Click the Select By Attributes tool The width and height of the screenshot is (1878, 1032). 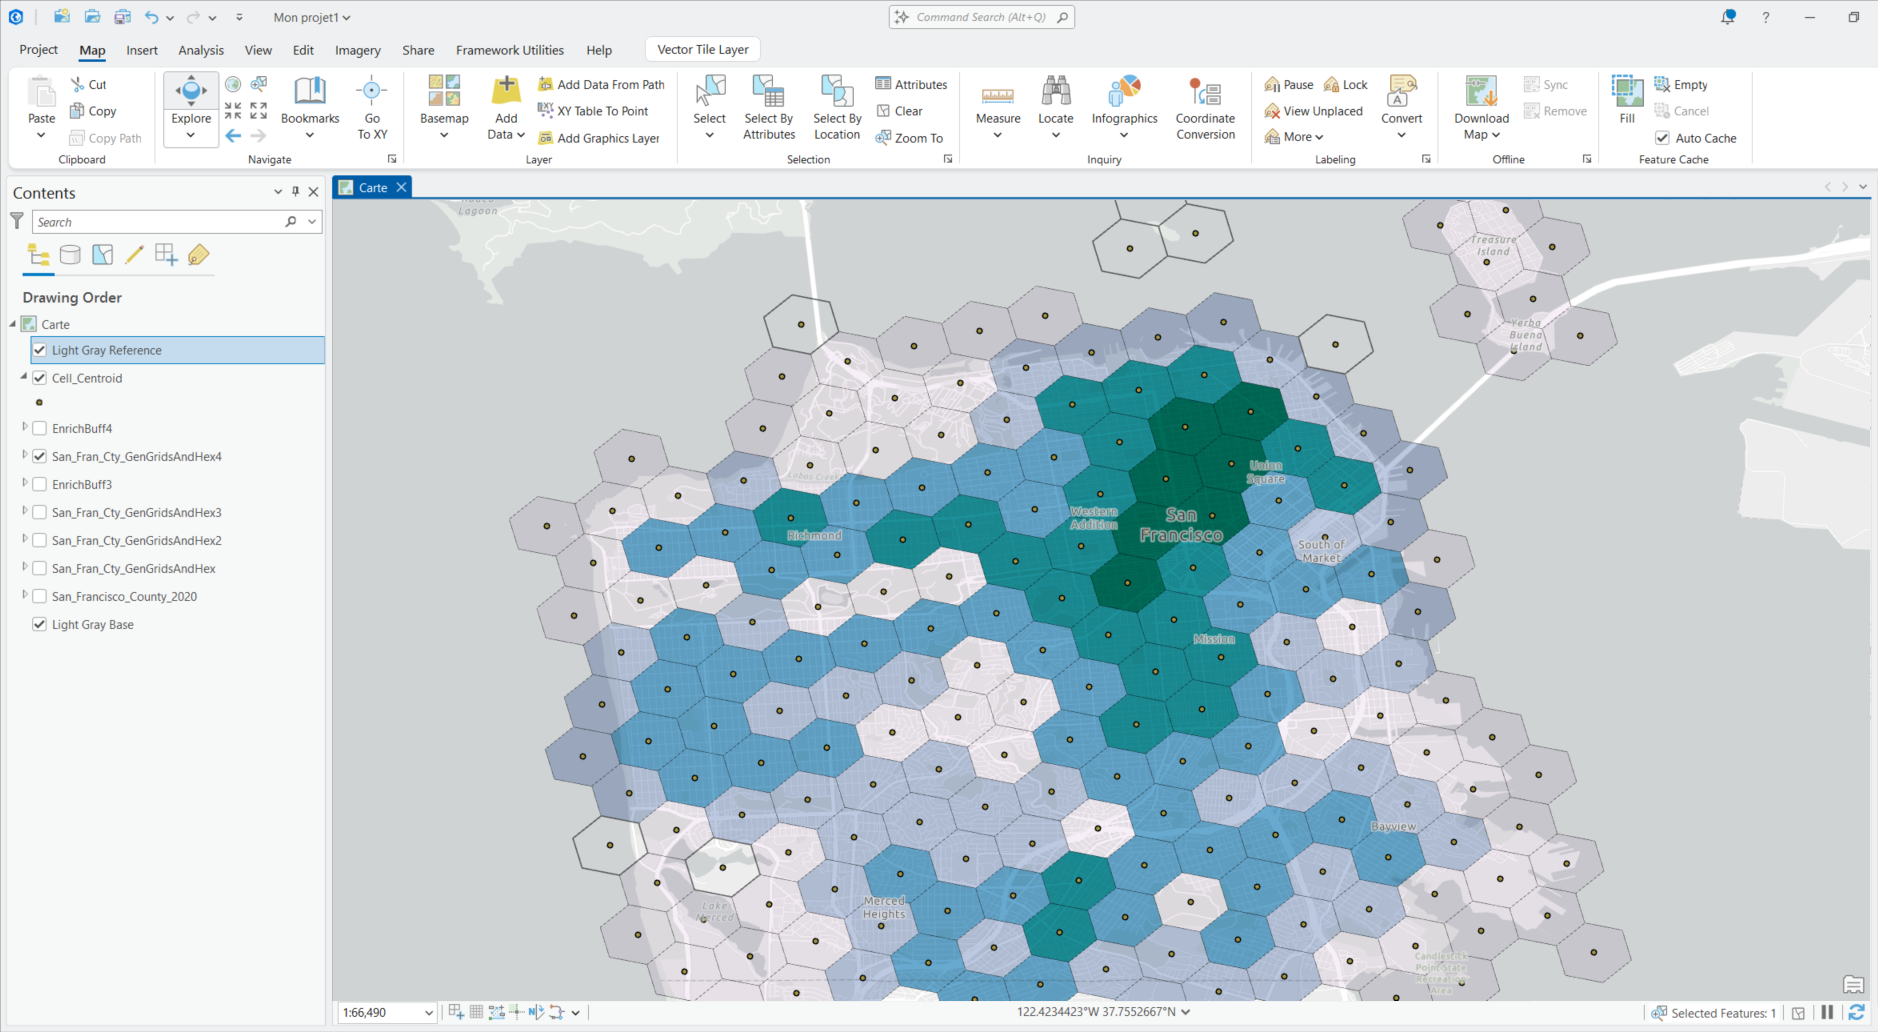768,108
